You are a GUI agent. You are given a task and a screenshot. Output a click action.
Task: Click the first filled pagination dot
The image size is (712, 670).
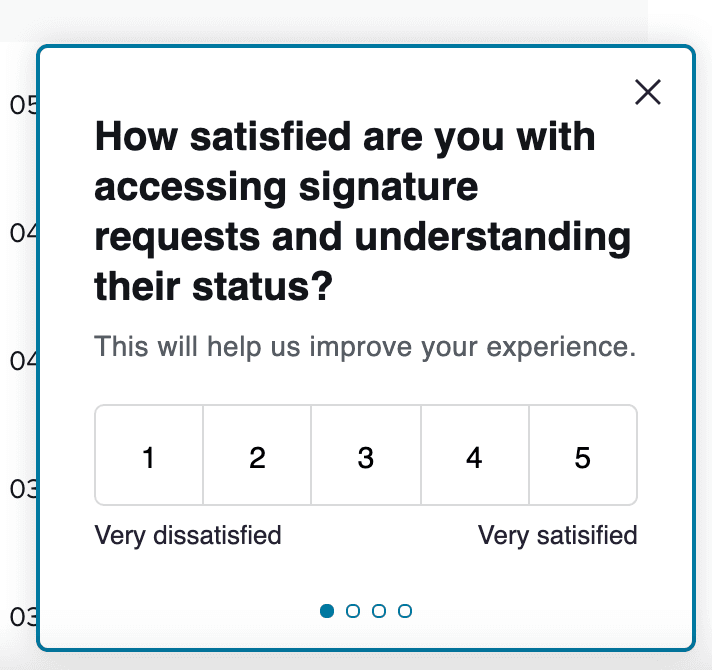click(x=327, y=611)
